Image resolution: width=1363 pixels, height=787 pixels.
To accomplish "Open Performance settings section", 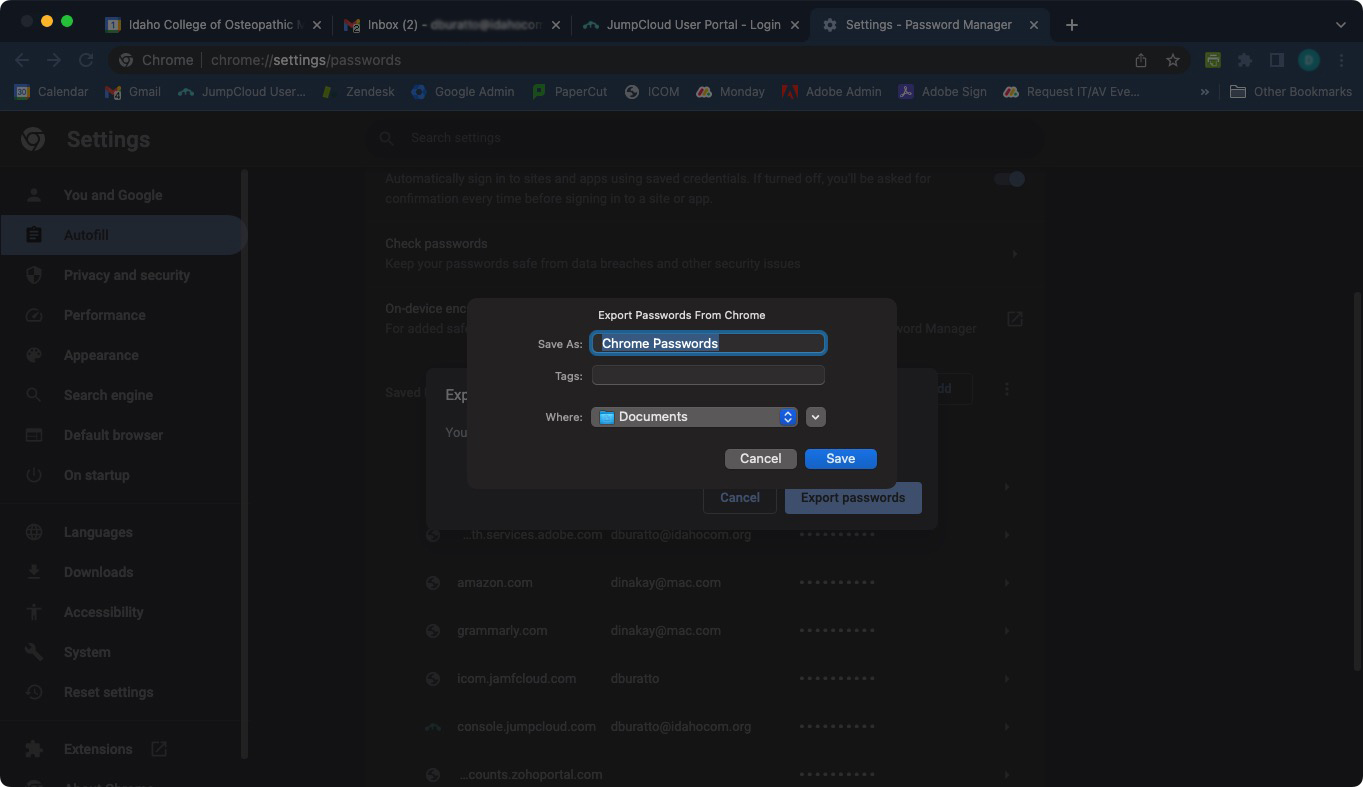I will (x=104, y=315).
